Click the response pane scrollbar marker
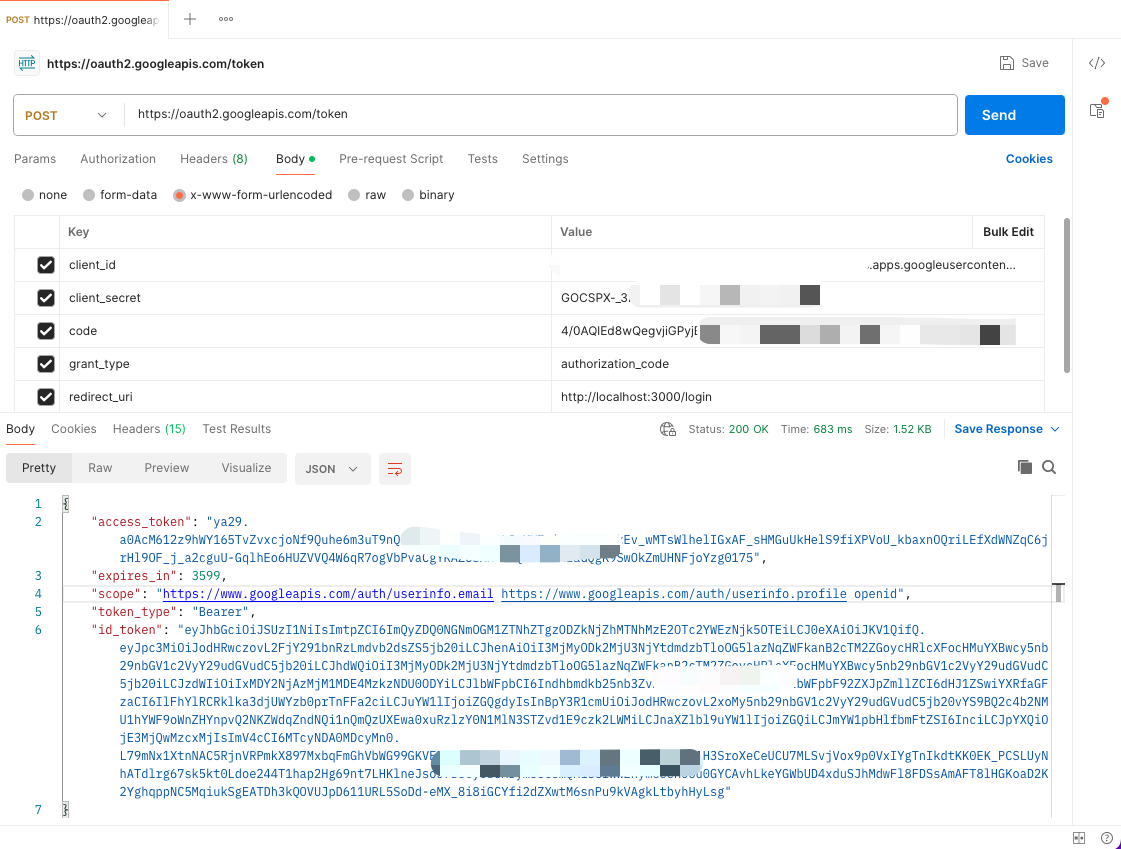Screen dimensions: 1121x849 (x=1058, y=592)
